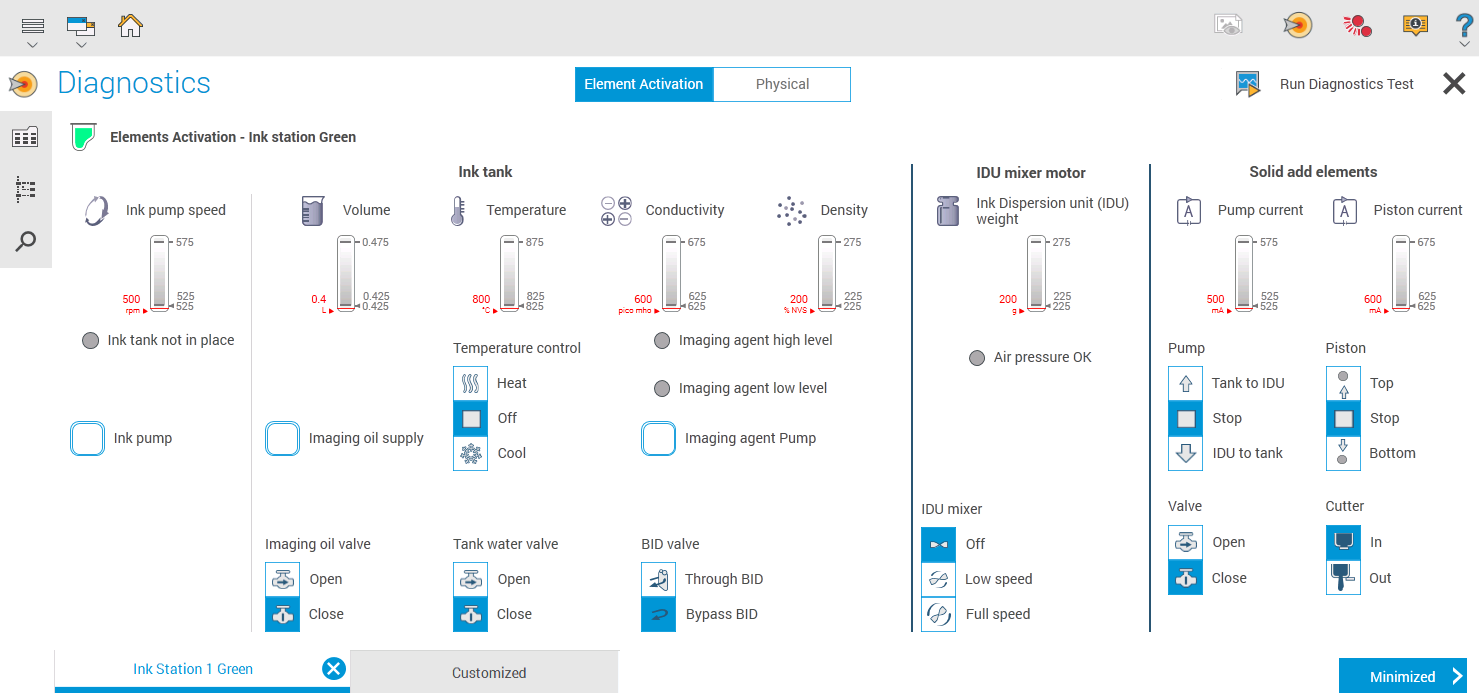This screenshot has height=699, width=1479.
Task: Toggle the Ink pump checkbox
Action: pyautogui.click(x=87, y=438)
